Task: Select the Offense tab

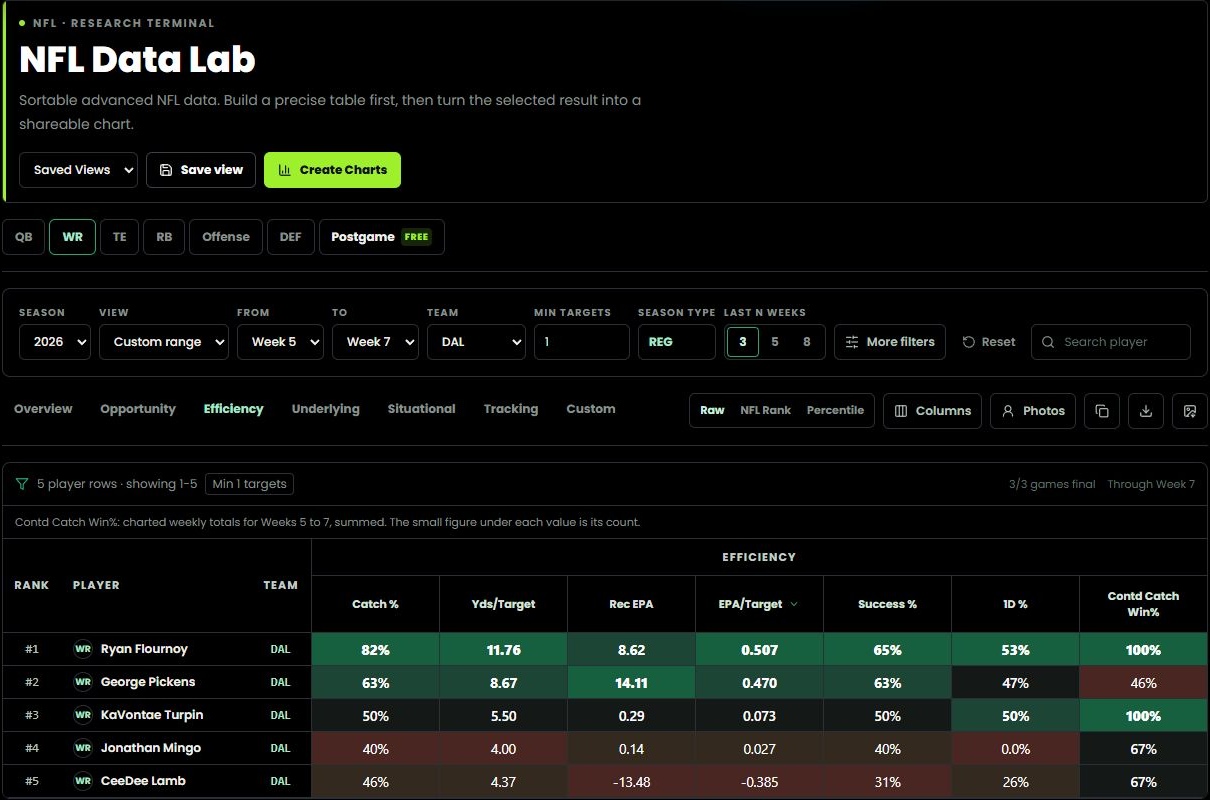Action: 226,237
